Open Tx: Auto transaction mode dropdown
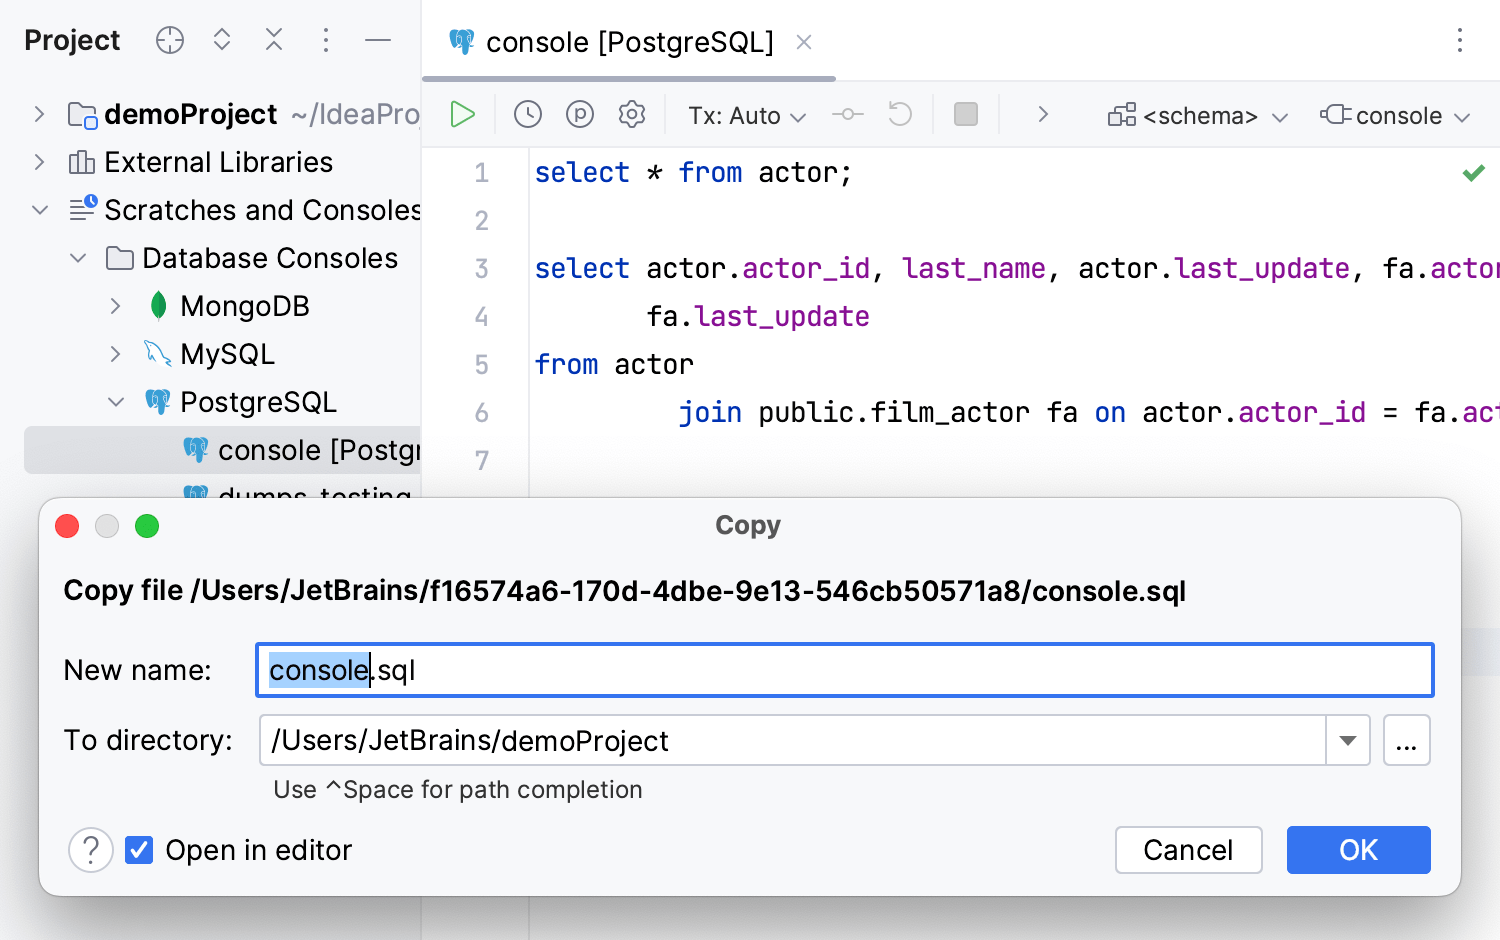Screen dimensions: 1500x940 (x=747, y=116)
